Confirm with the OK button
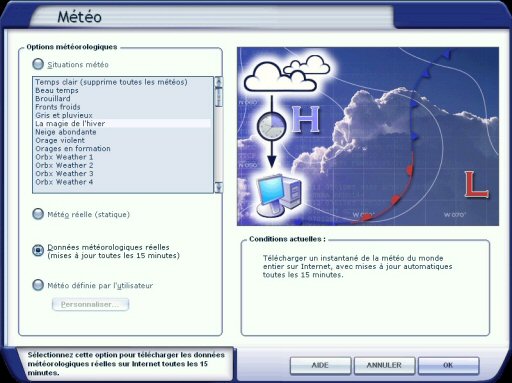512x383 pixels. (x=448, y=365)
